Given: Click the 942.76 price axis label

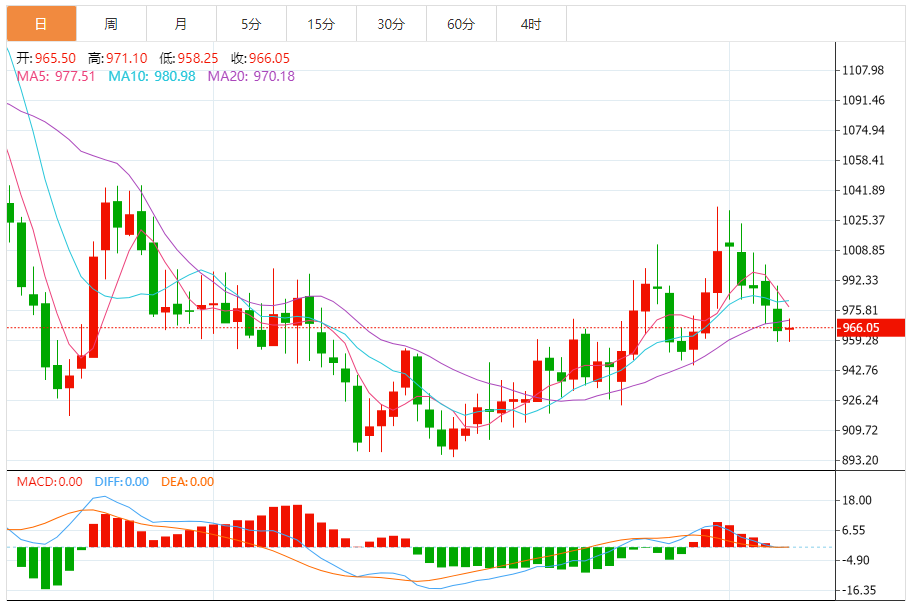Looking at the screenshot, I should point(860,370).
